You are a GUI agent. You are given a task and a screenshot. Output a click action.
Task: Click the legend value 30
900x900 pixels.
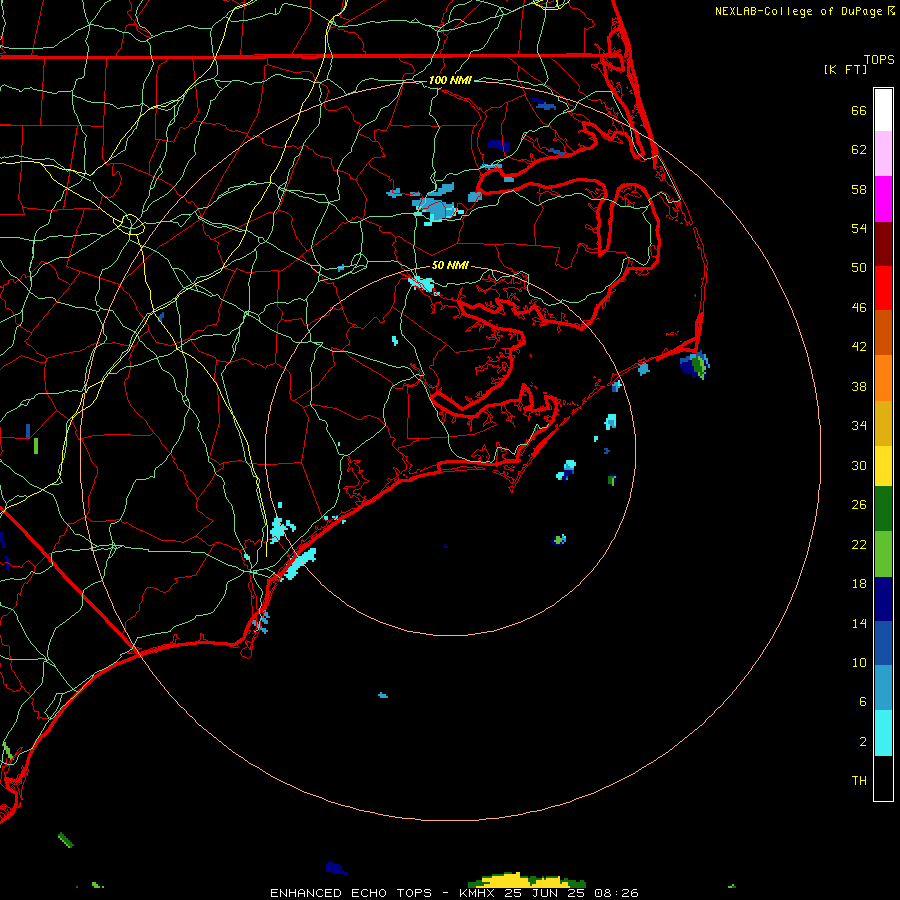pyautogui.click(x=859, y=465)
